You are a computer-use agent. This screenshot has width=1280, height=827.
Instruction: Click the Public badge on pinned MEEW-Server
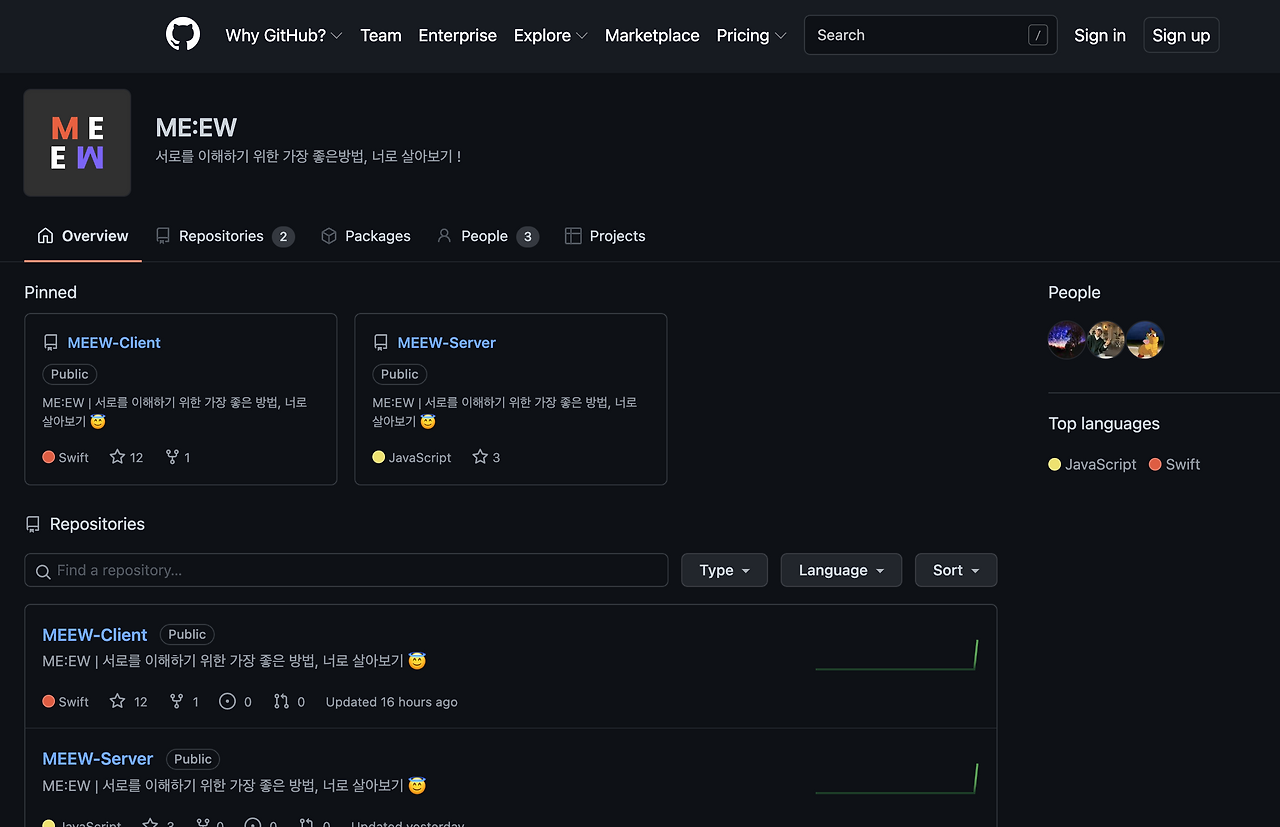click(x=400, y=374)
